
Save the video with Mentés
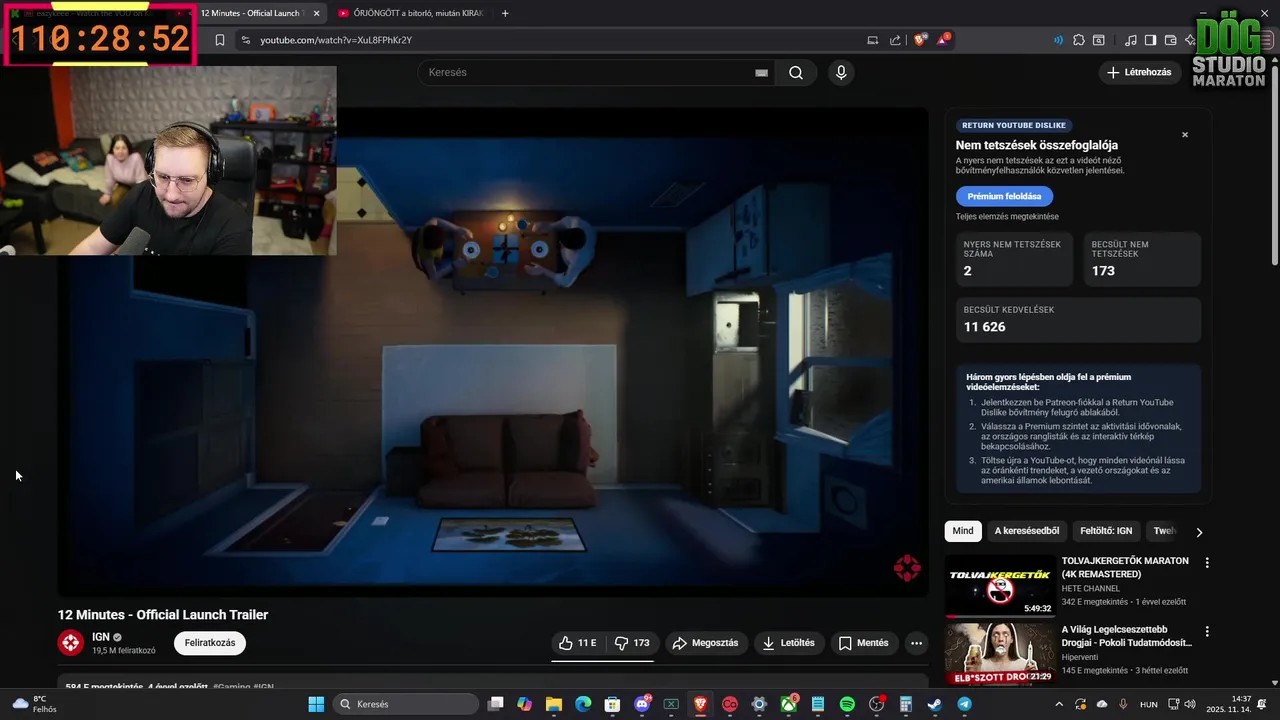(864, 643)
